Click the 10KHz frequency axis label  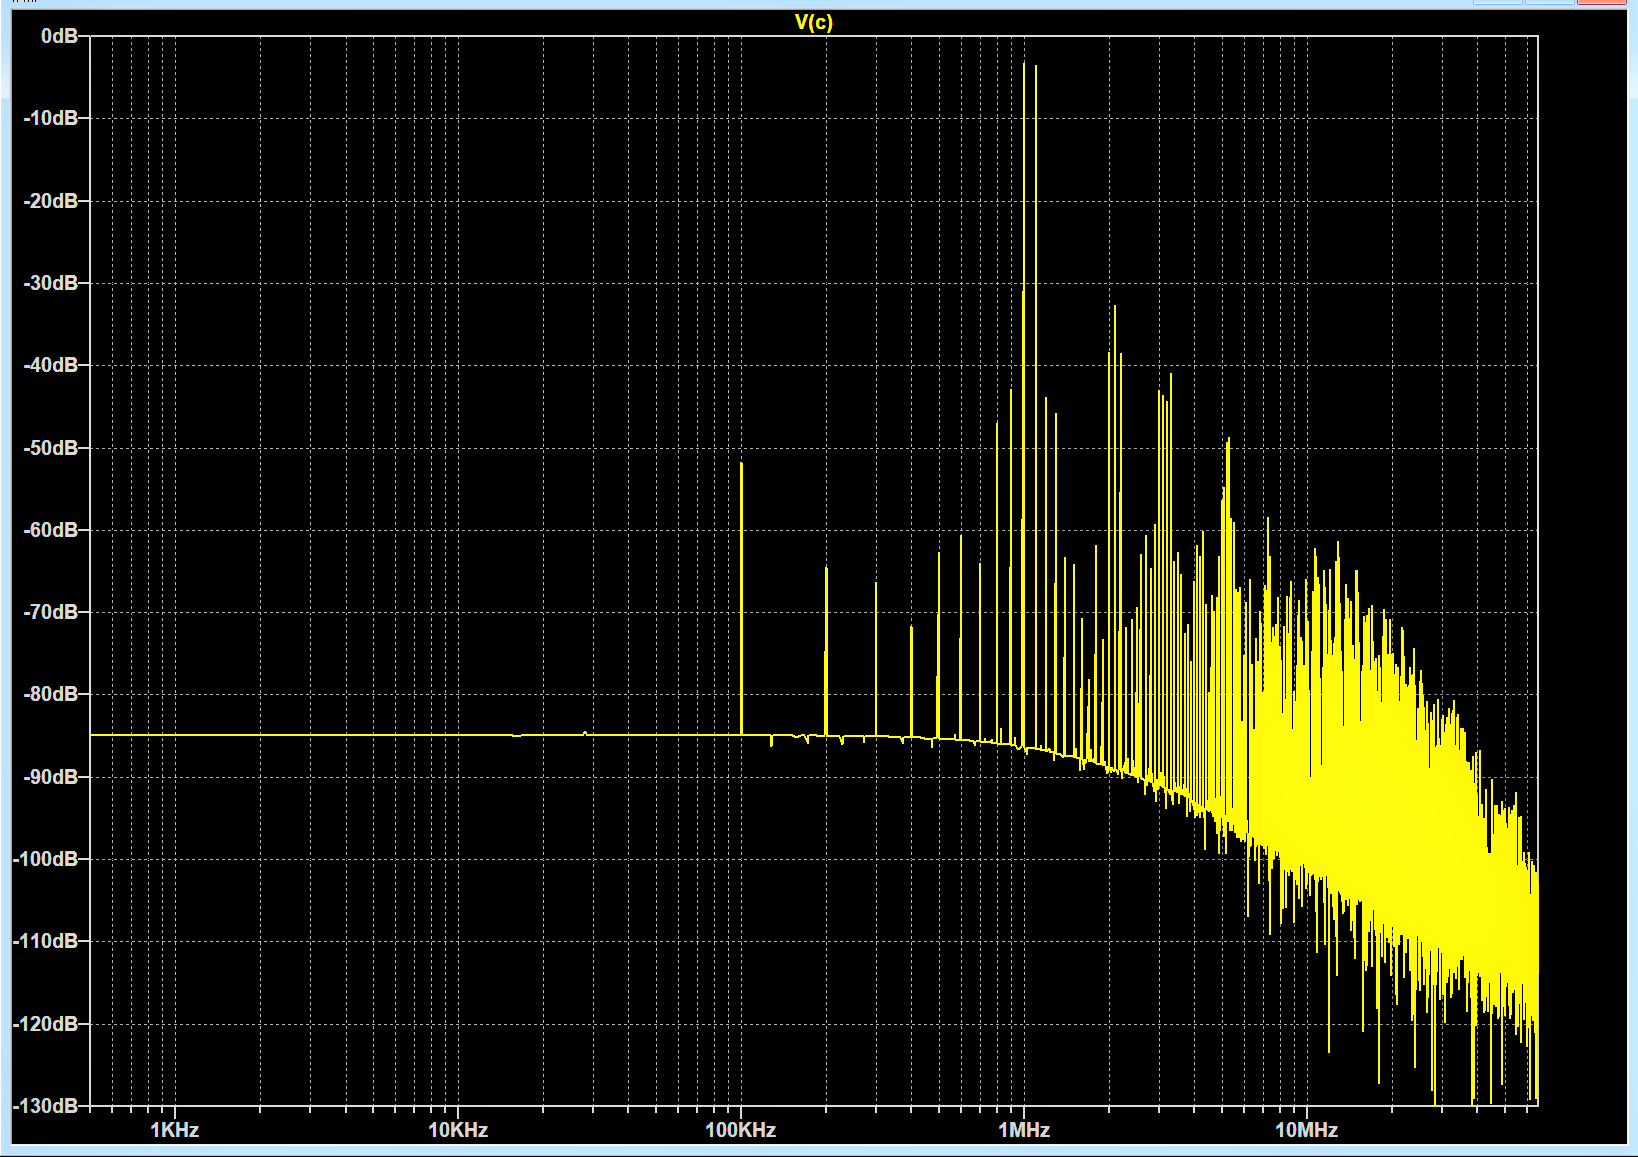[x=458, y=1131]
